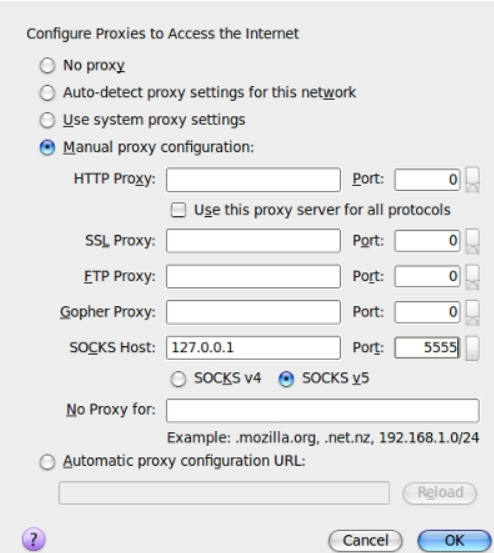Click the HTTP Proxy address field
Image resolution: width=494 pixels, height=553 pixels.
(x=253, y=180)
